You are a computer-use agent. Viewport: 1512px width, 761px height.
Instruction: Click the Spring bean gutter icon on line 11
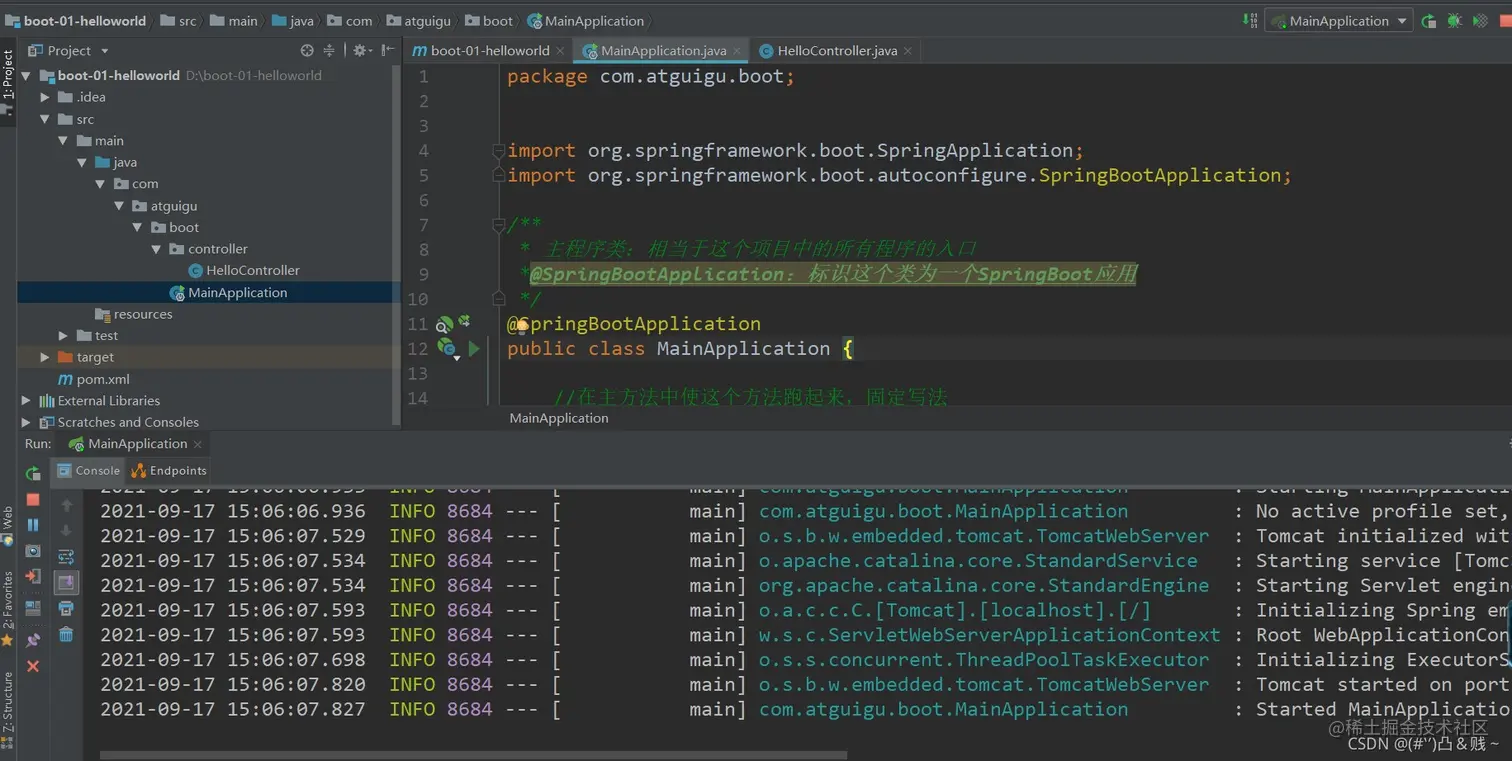[x=445, y=324]
